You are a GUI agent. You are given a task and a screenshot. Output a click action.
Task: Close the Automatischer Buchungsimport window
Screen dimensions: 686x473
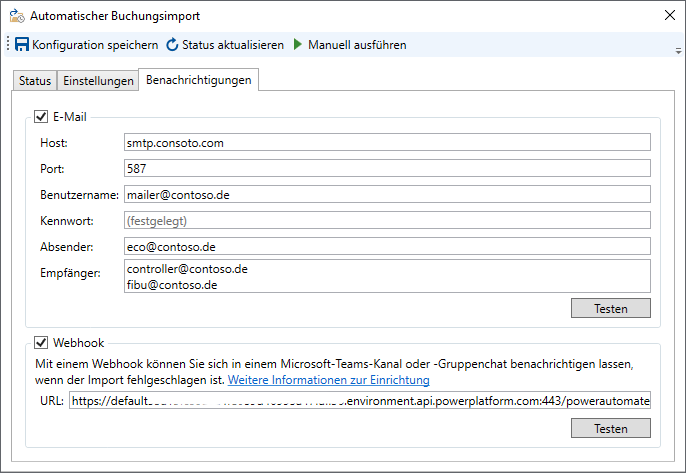coord(668,15)
